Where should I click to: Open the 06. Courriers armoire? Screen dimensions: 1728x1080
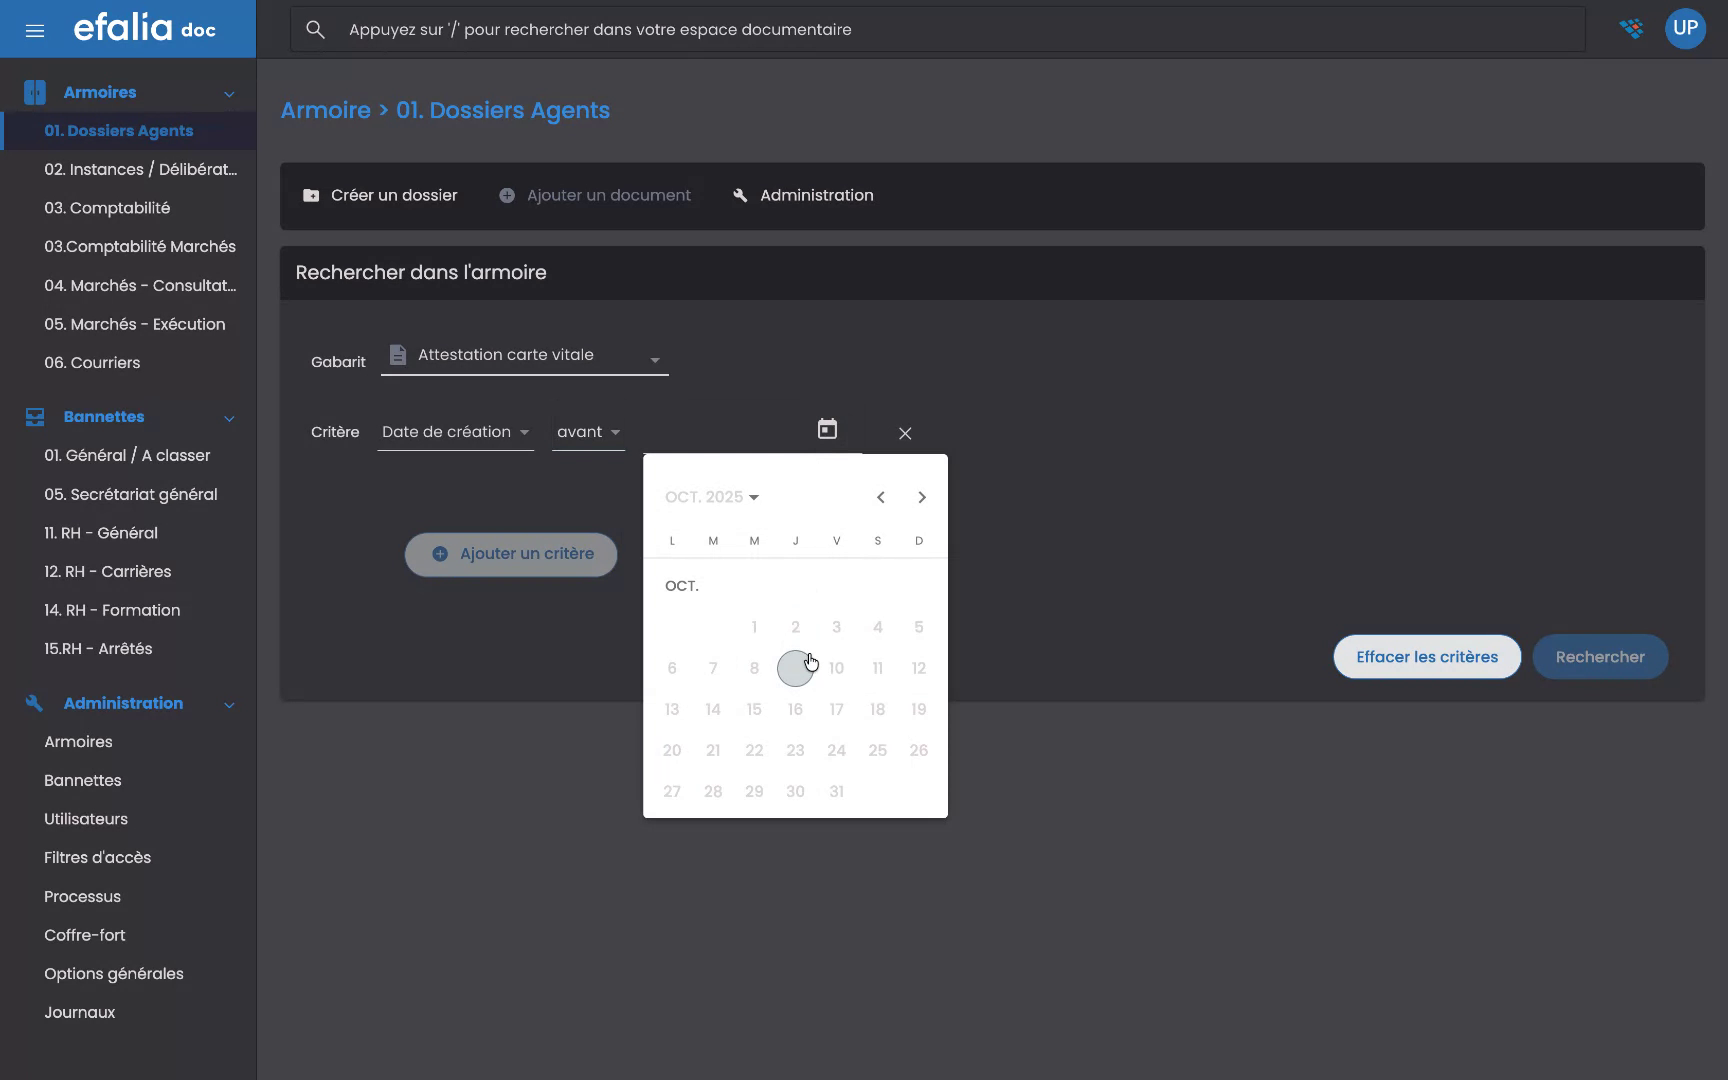tap(93, 362)
